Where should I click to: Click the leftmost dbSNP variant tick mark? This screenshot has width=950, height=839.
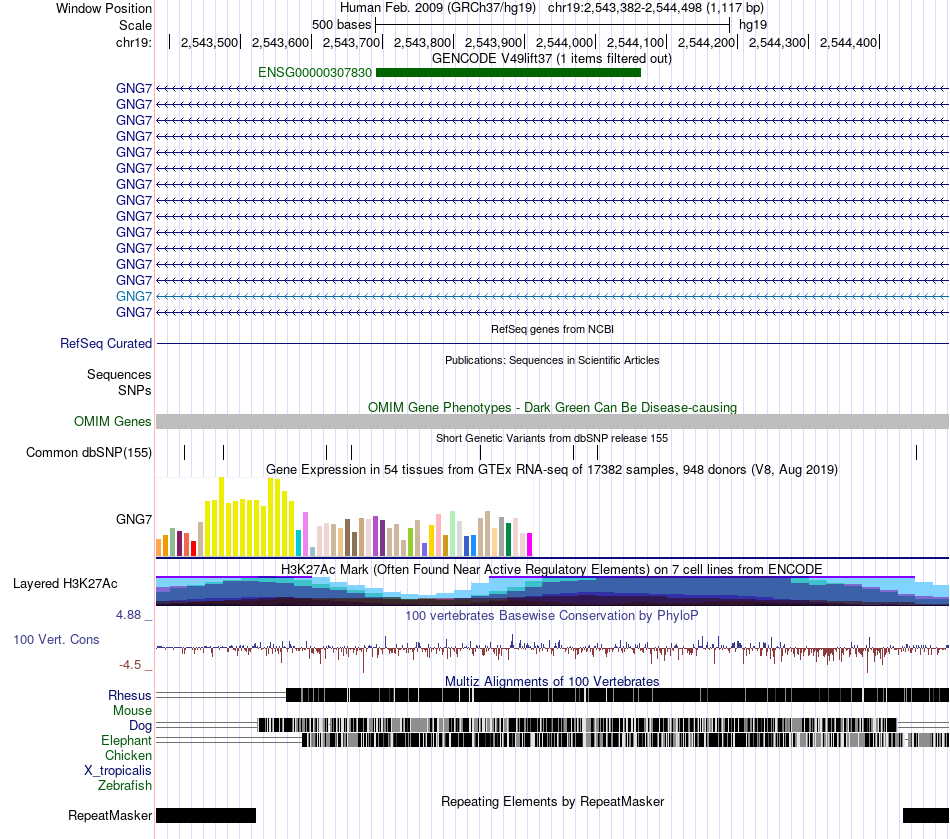tap(185, 453)
